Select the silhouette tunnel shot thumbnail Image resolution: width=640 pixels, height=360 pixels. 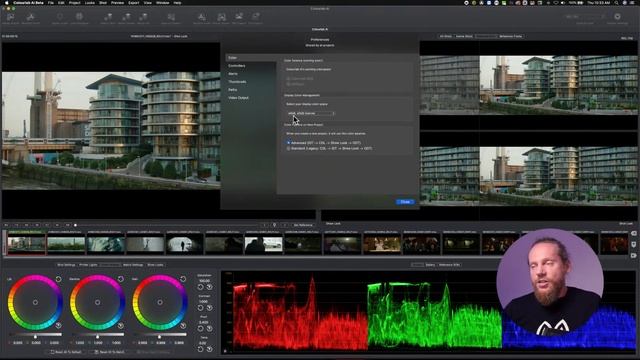coord(184,243)
